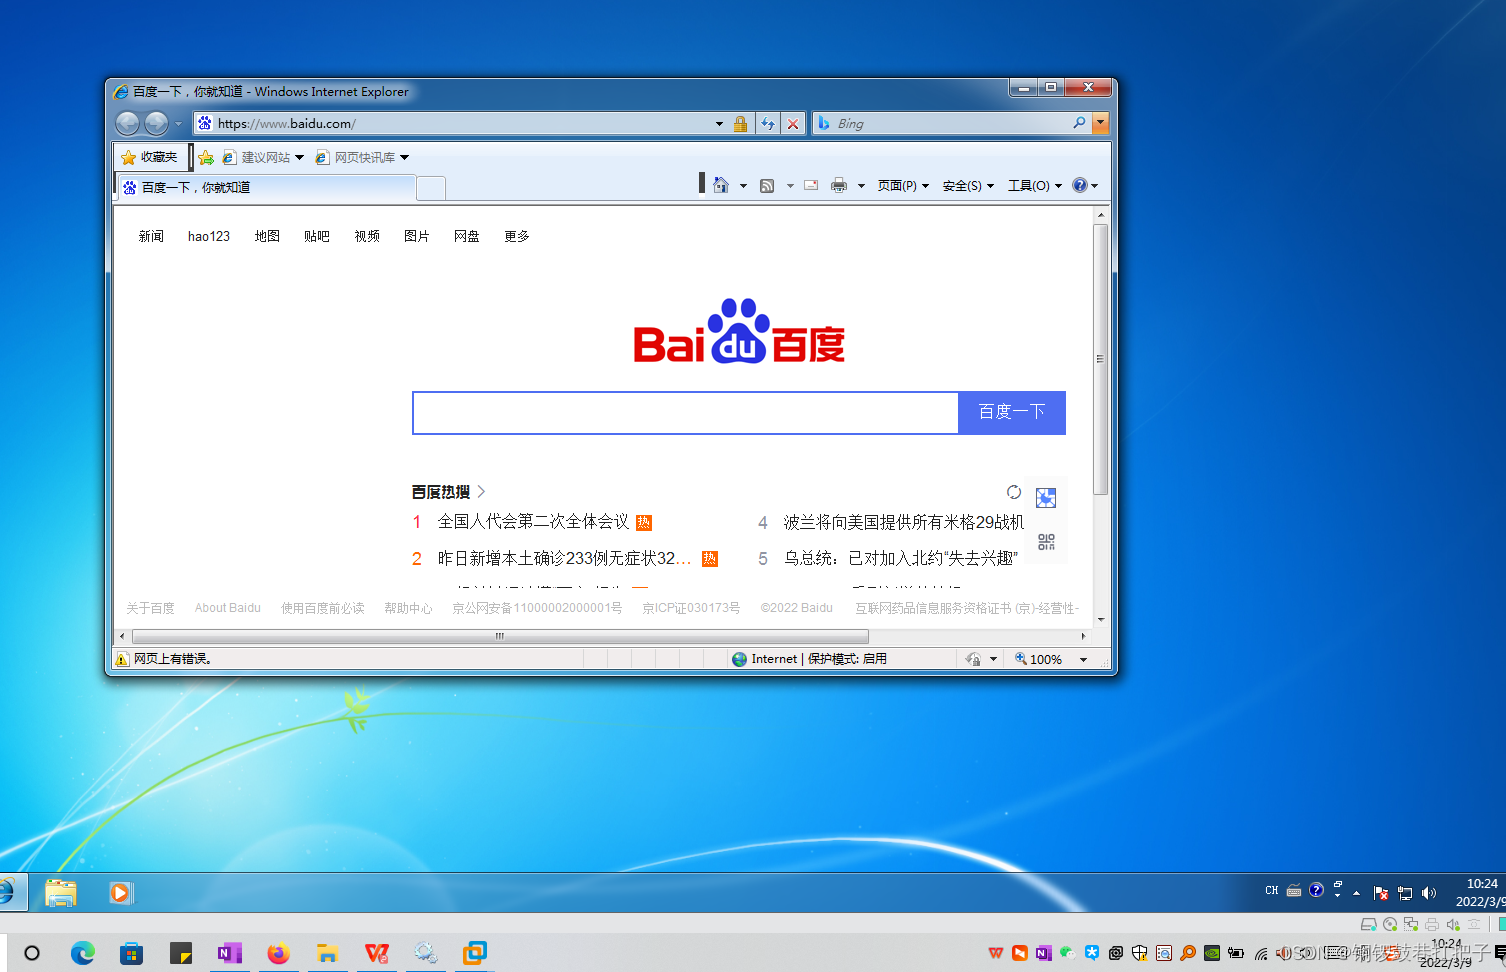This screenshot has height=972, width=1506.
Task: Open the 视频 link
Action: point(367,236)
